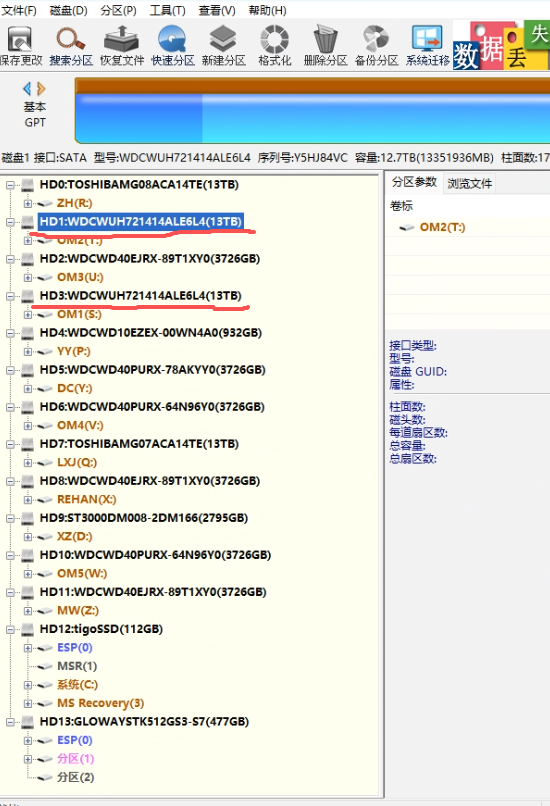This screenshot has width=550, height=806.
Task: Select the OM5(W:) partition
Action: pyautogui.click(x=82, y=573)
